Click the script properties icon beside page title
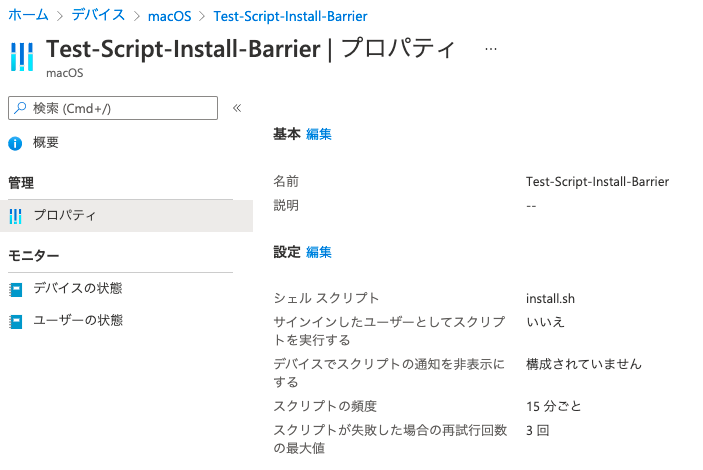The height and width of the screenshot is (470, 703). 22,57
